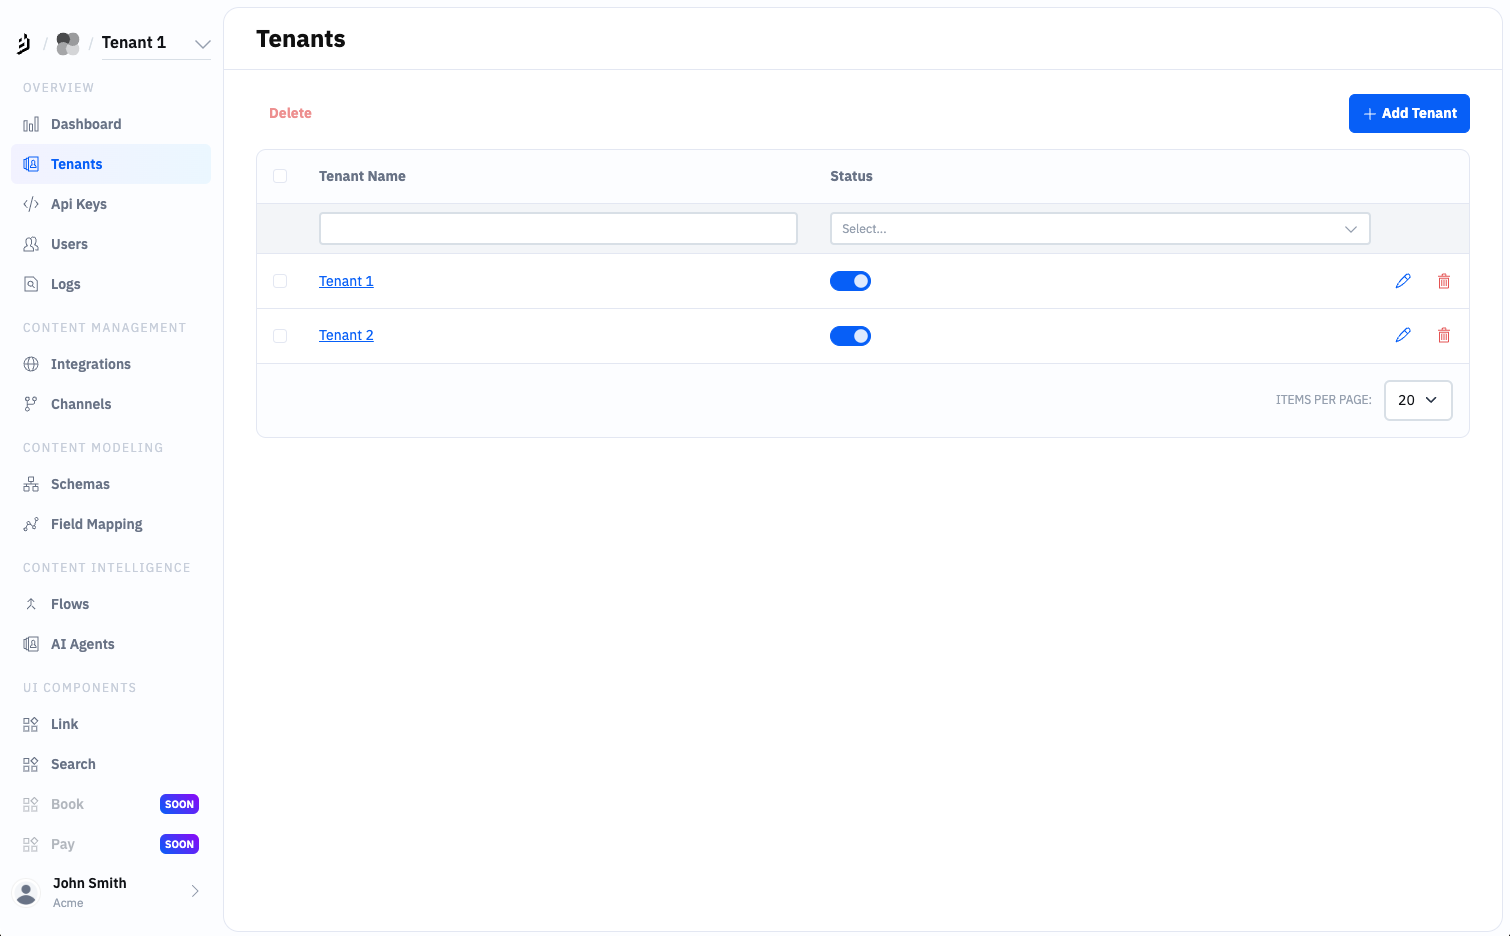Click the Integrations globe icon
This screenshot has width=1510, height=936.
tap(31, 364)
